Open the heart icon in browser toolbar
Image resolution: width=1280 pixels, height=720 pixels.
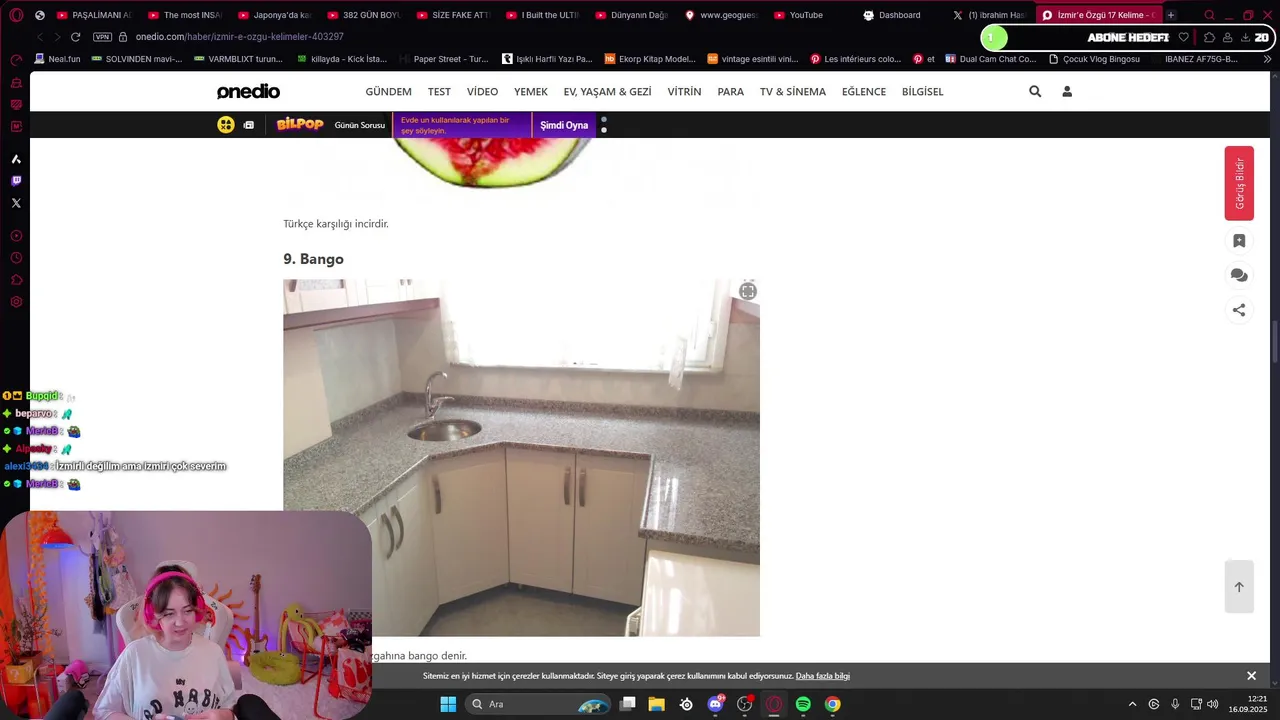point(1184,37)
